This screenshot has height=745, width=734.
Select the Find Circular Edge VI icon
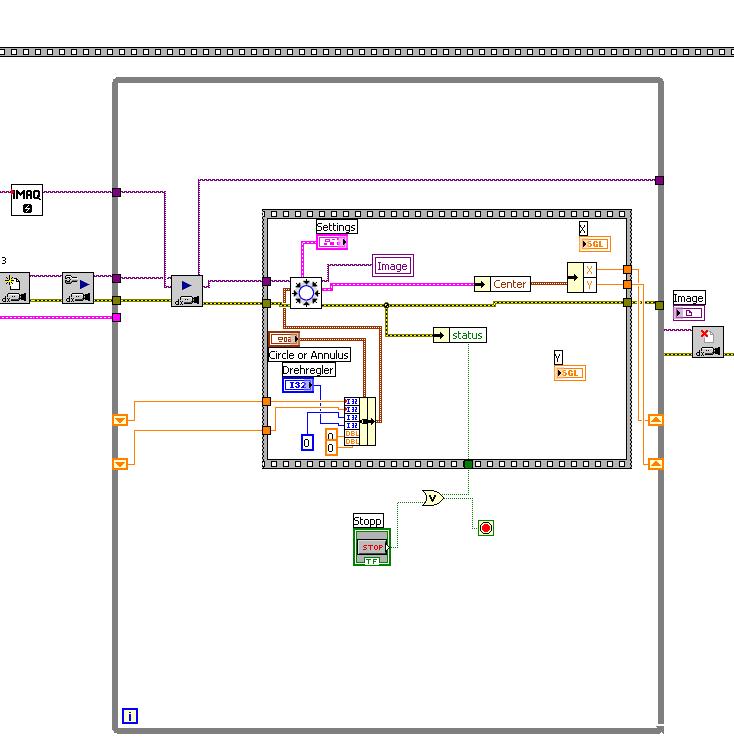click(306, 293)
